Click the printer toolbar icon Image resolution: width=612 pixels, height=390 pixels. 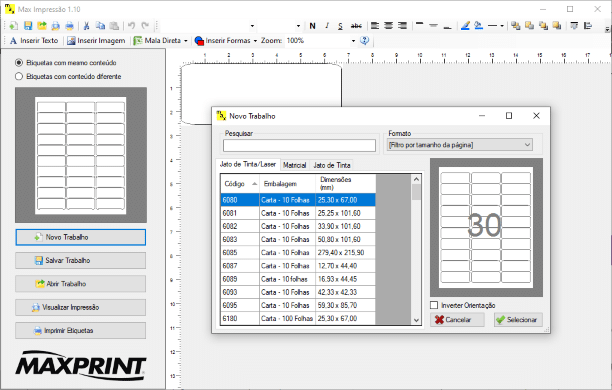pyautogui.click(x=69, y=26)
